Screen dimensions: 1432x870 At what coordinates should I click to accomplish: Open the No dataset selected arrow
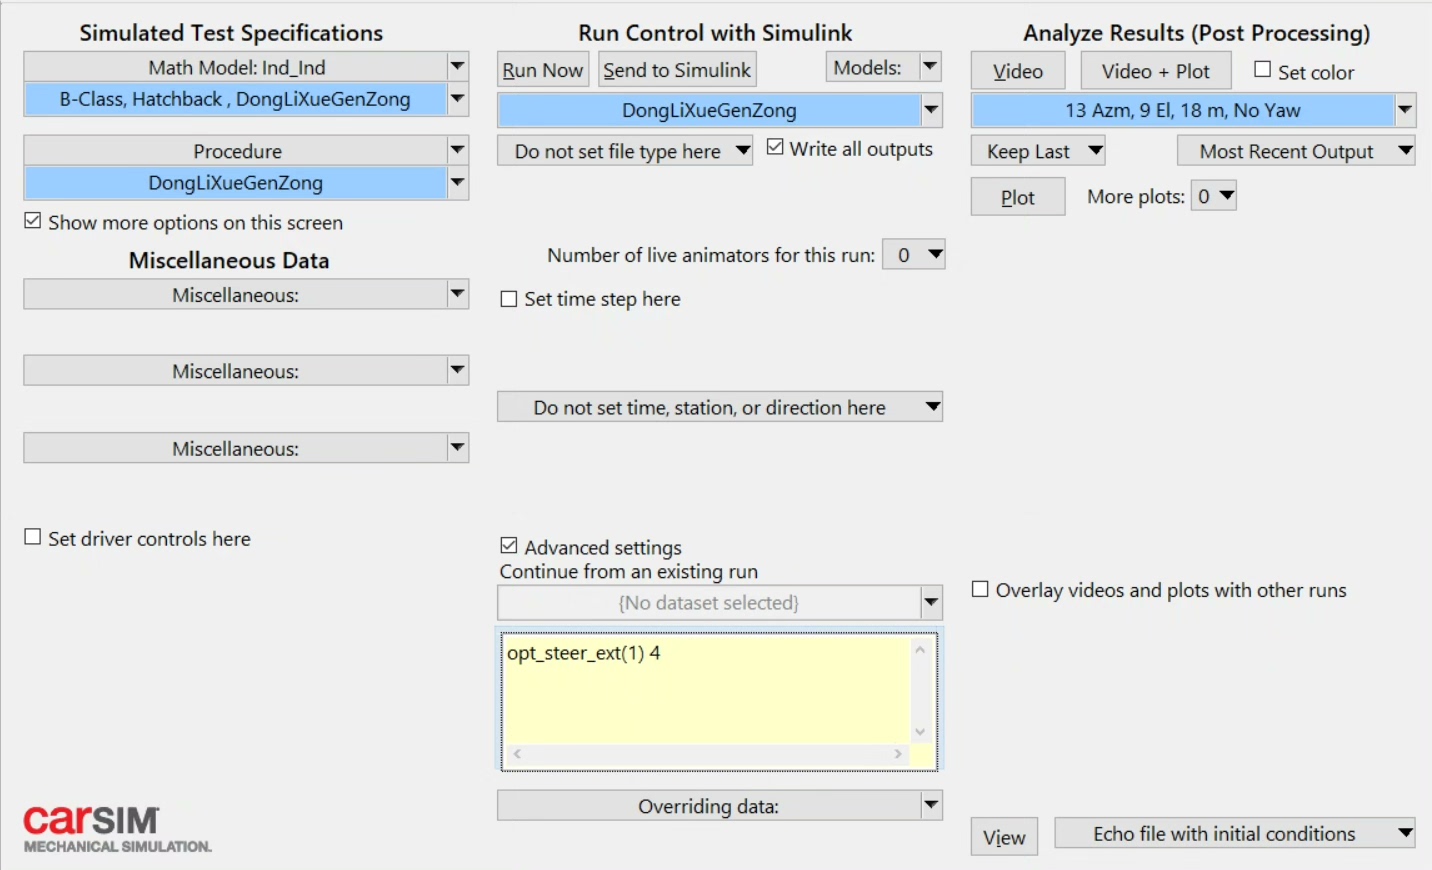pyautogui.click(x=931, y=603)
